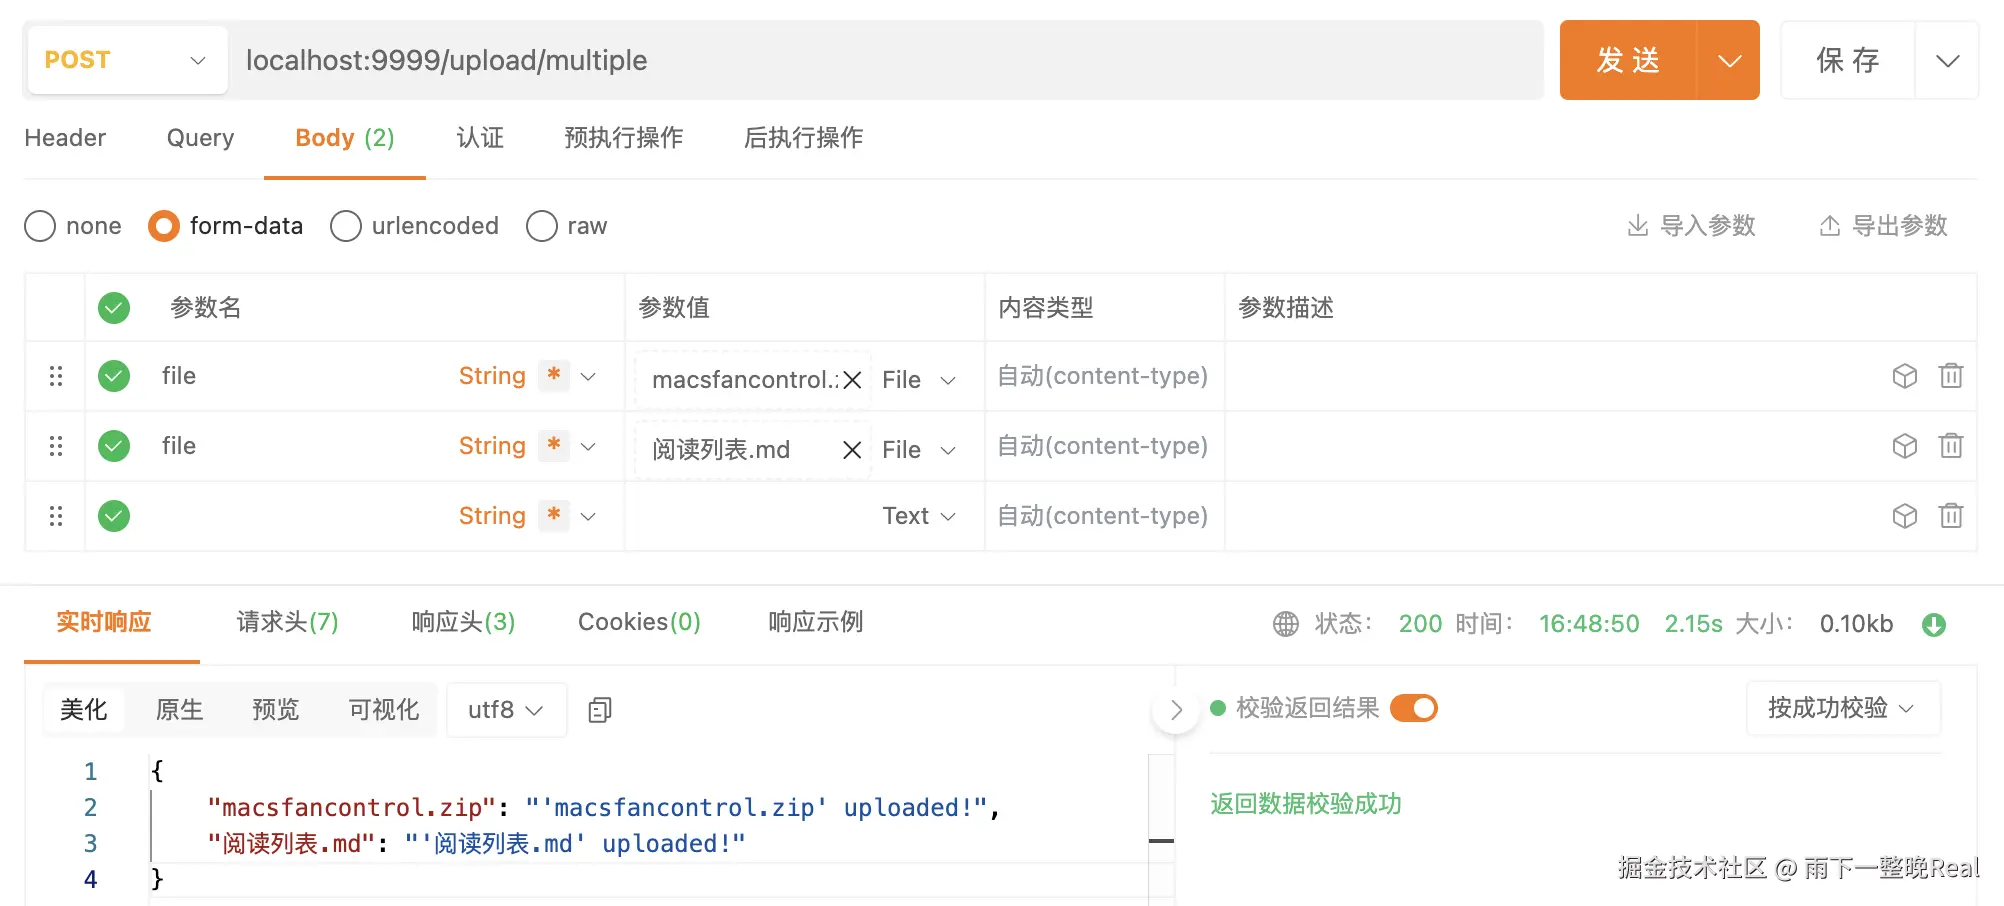This screenshot has height=906, width=2004.
Task: Select the raw body type
Action: pyautogui.click(x=542, y=226)
